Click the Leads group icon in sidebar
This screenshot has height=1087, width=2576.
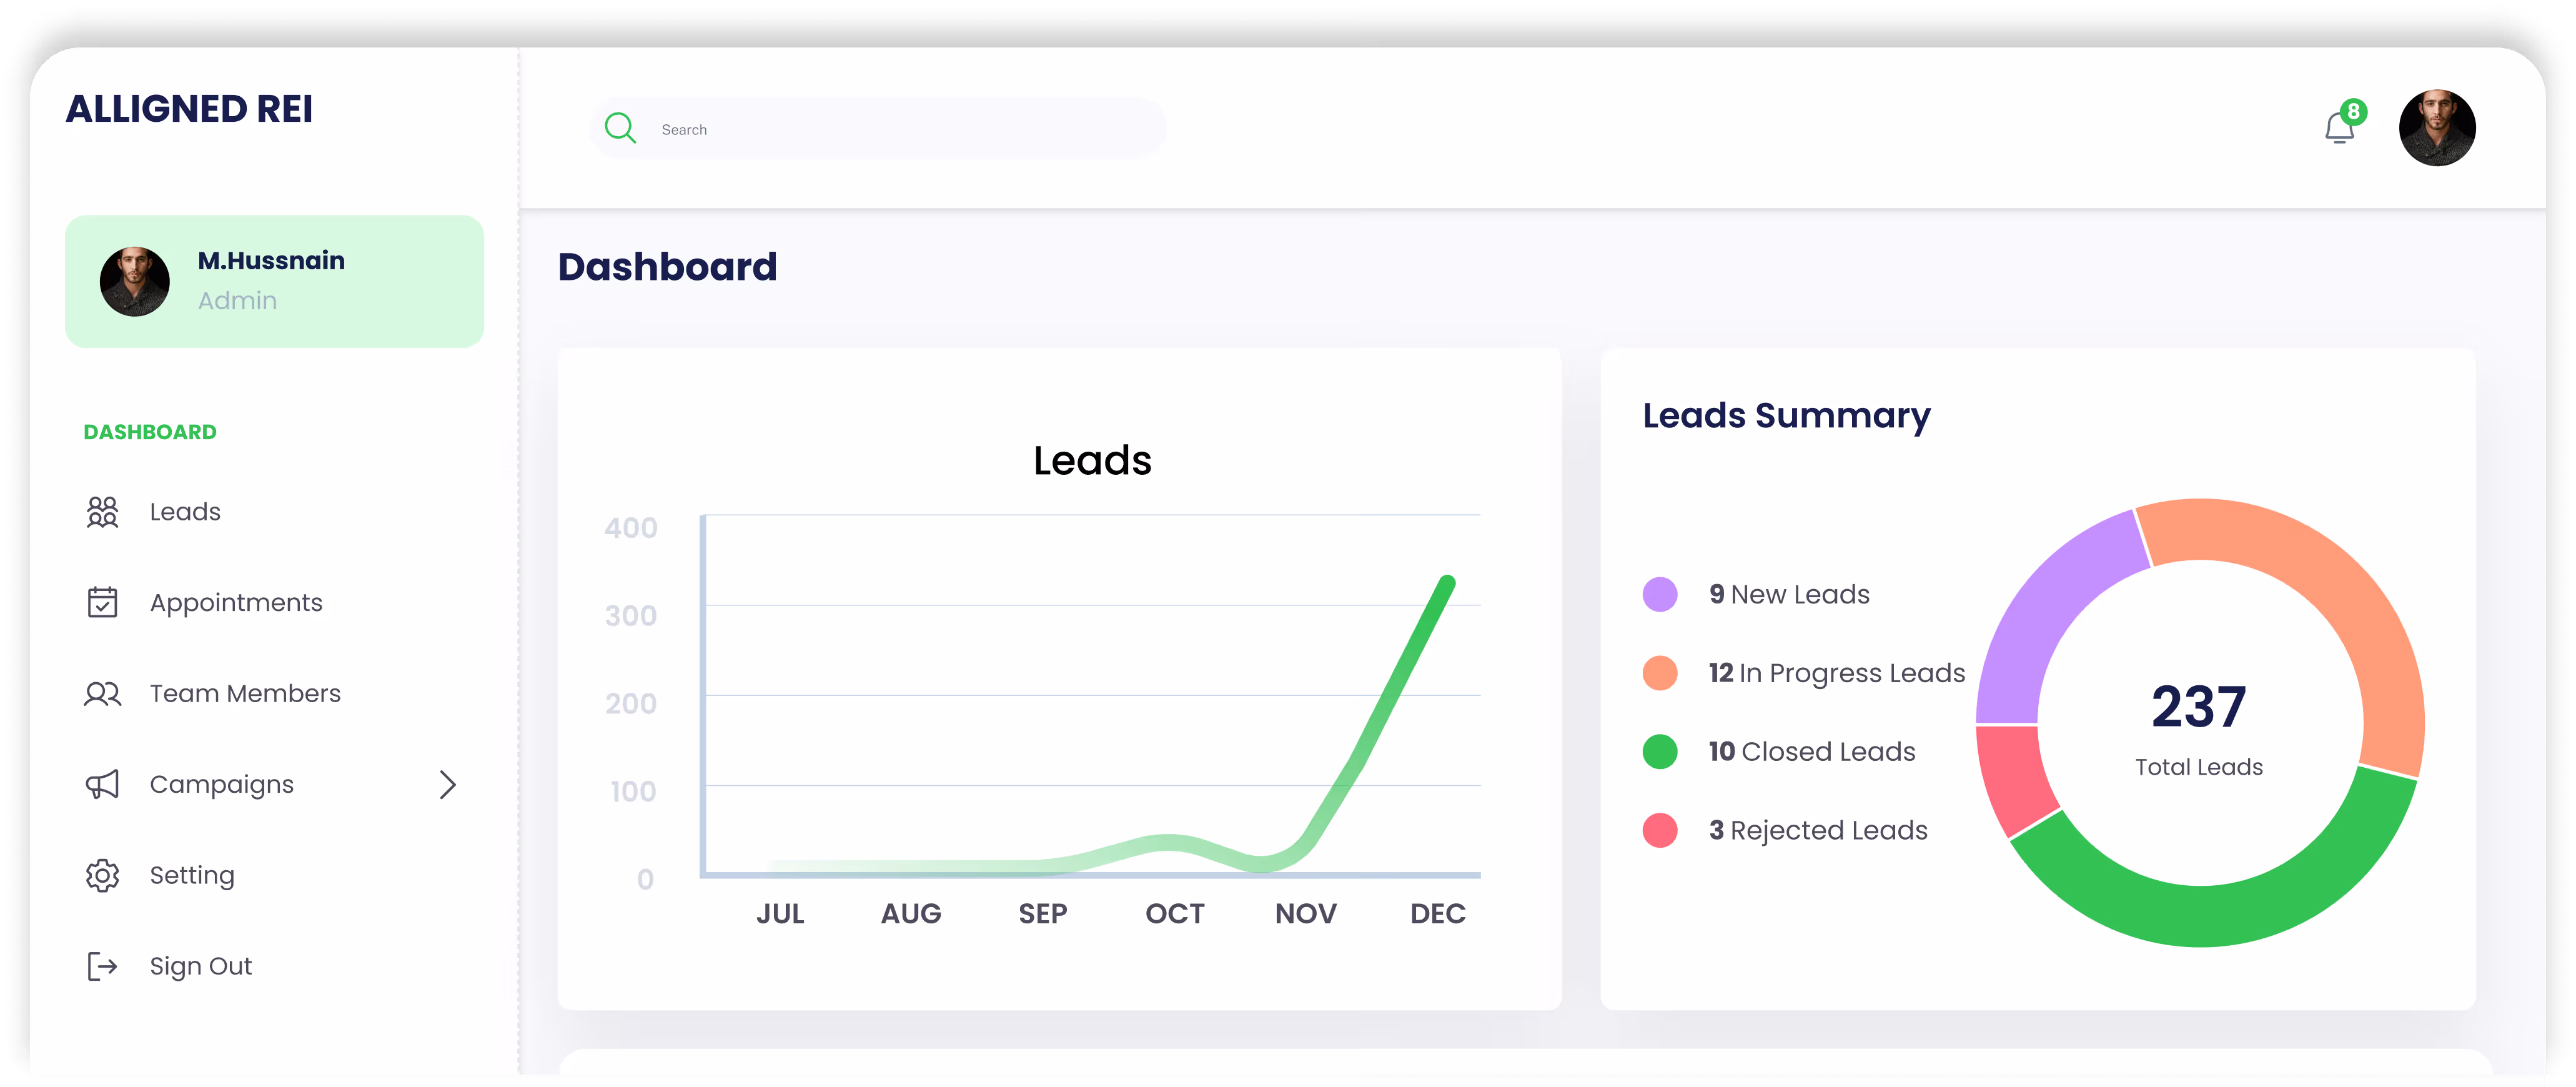pyautogui.click(x=102, y=512)
